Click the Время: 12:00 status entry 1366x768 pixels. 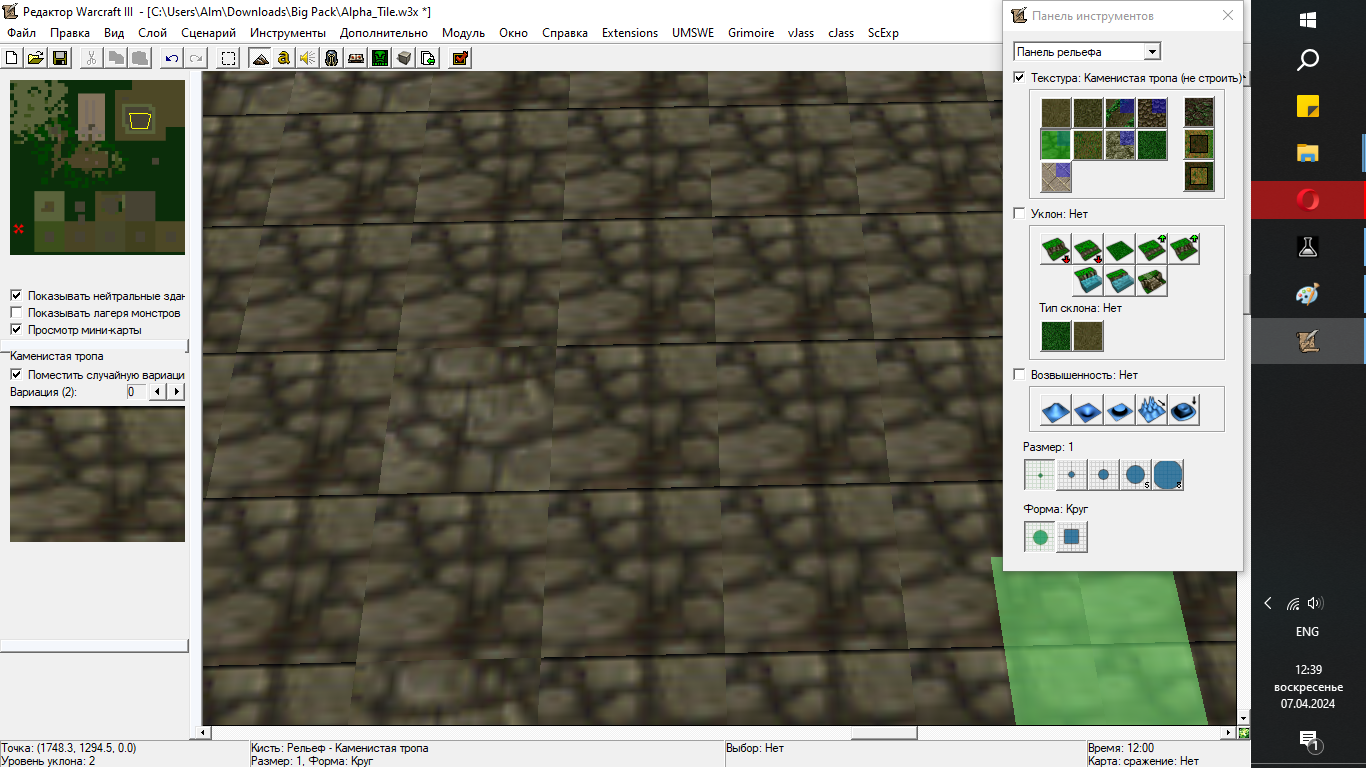pyautogui.click(x=1121, y=748)
